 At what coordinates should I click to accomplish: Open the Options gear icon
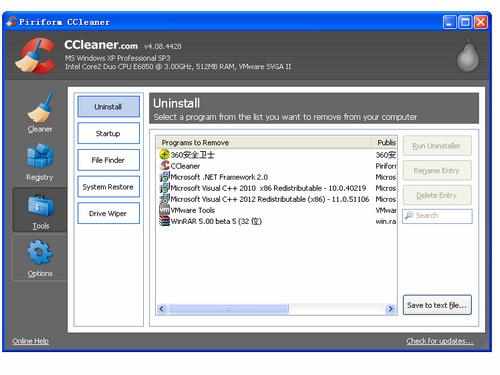tap(40, 253)
